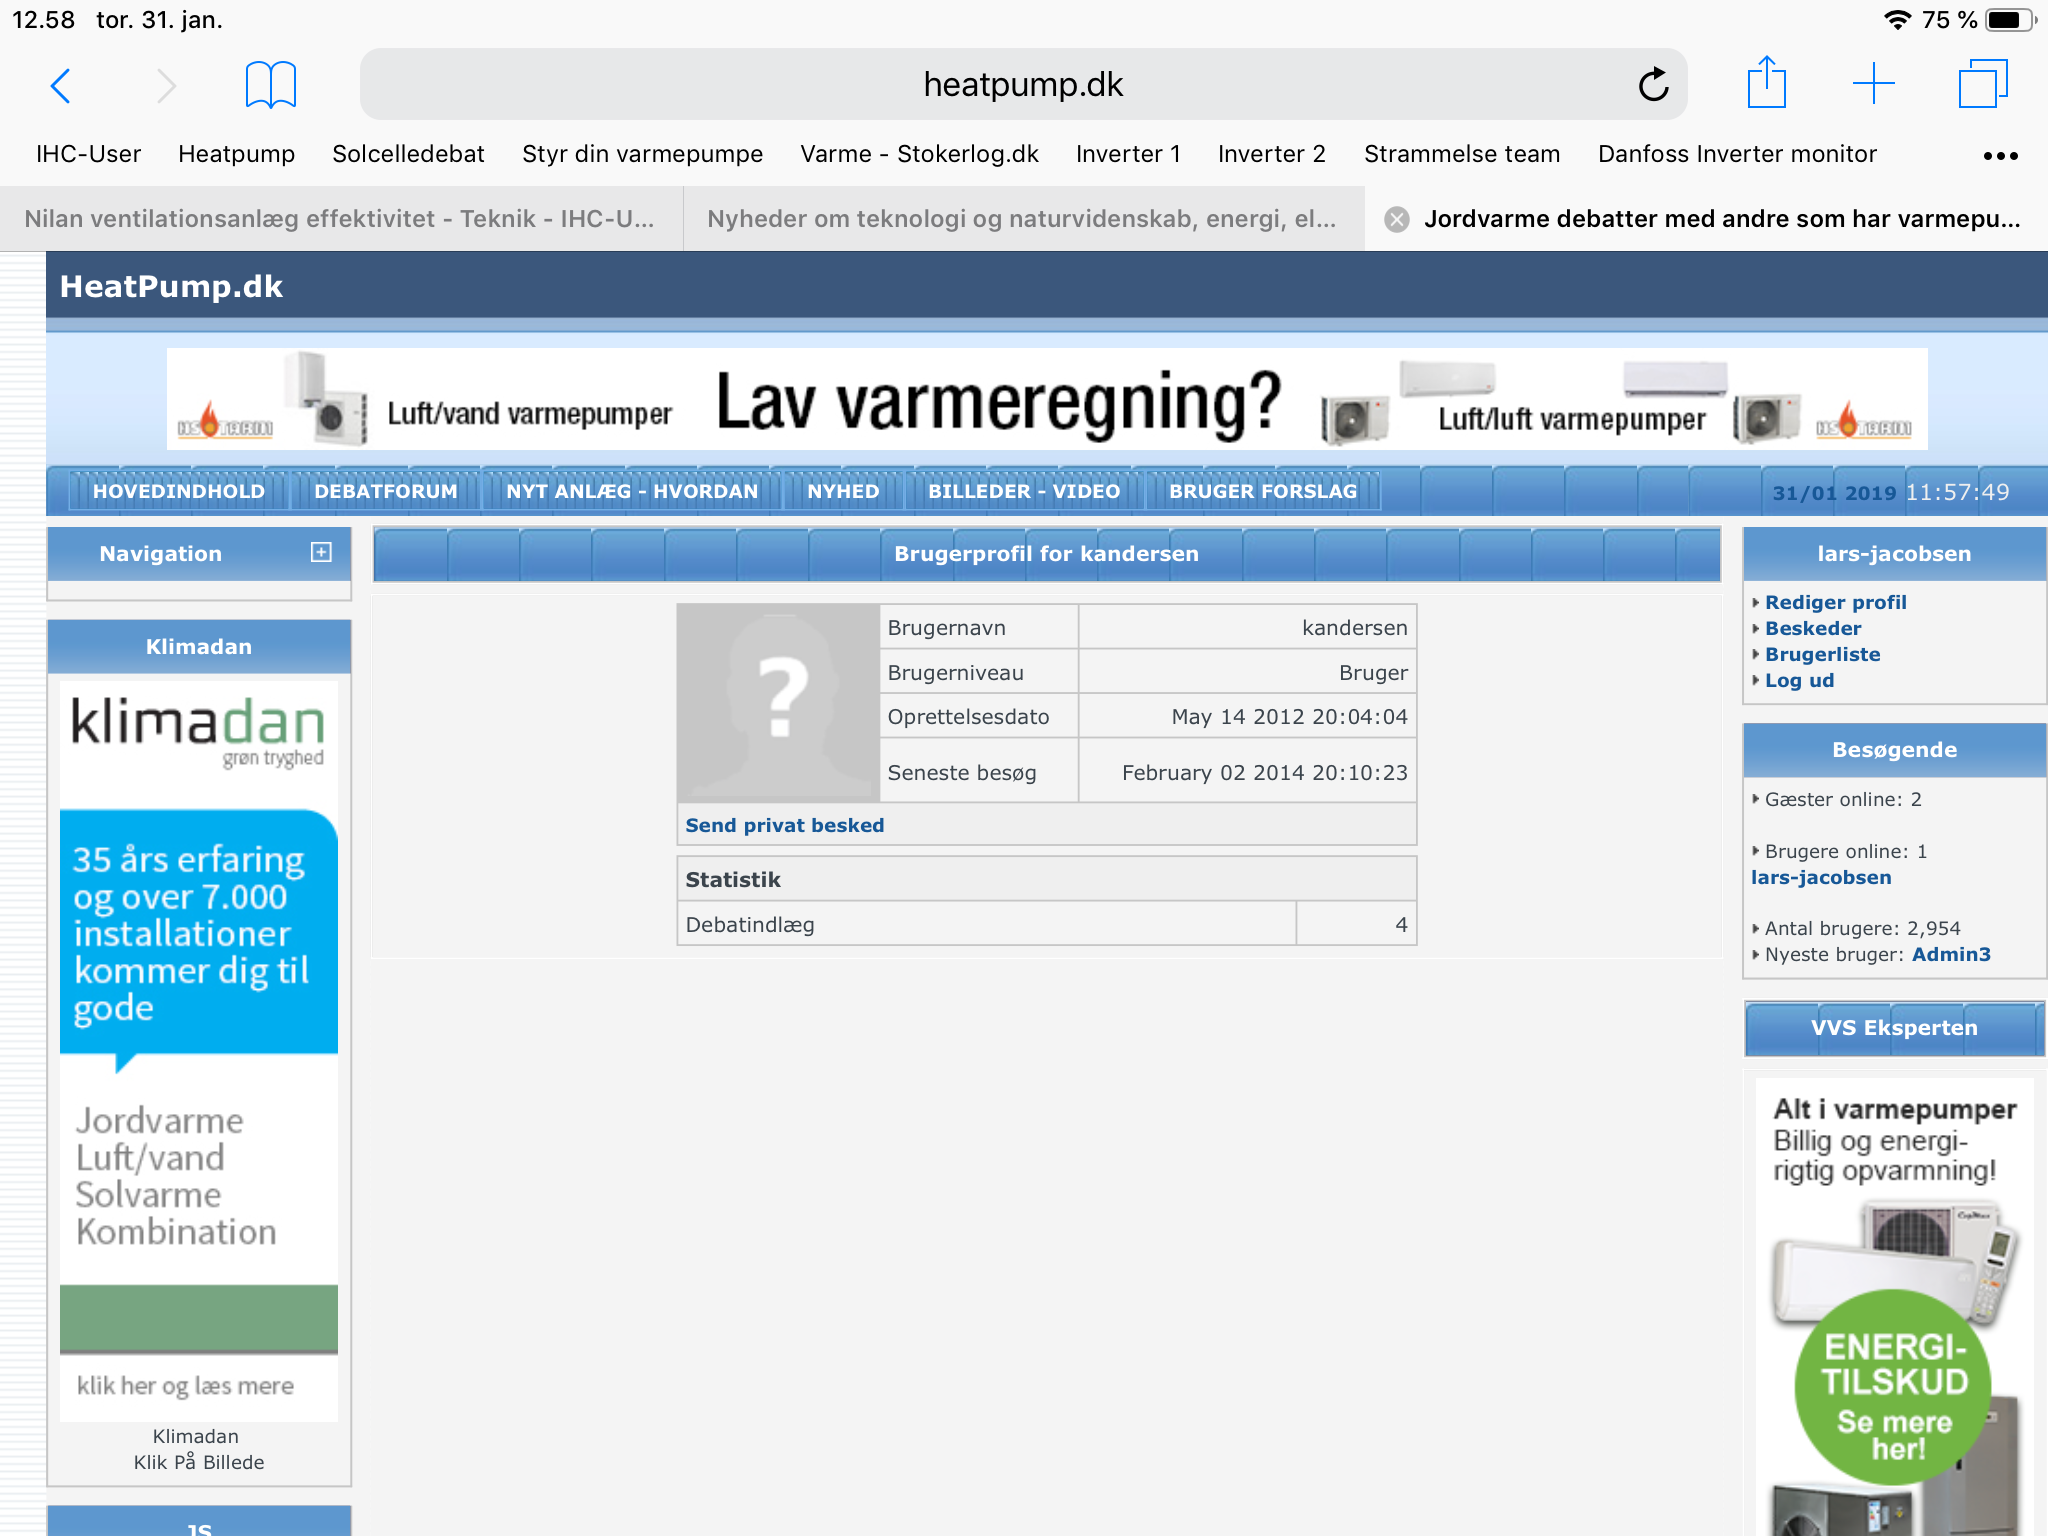Open newest user Admin3 profile
Screen dimensions: 2048x1536
click(1950, 954)
